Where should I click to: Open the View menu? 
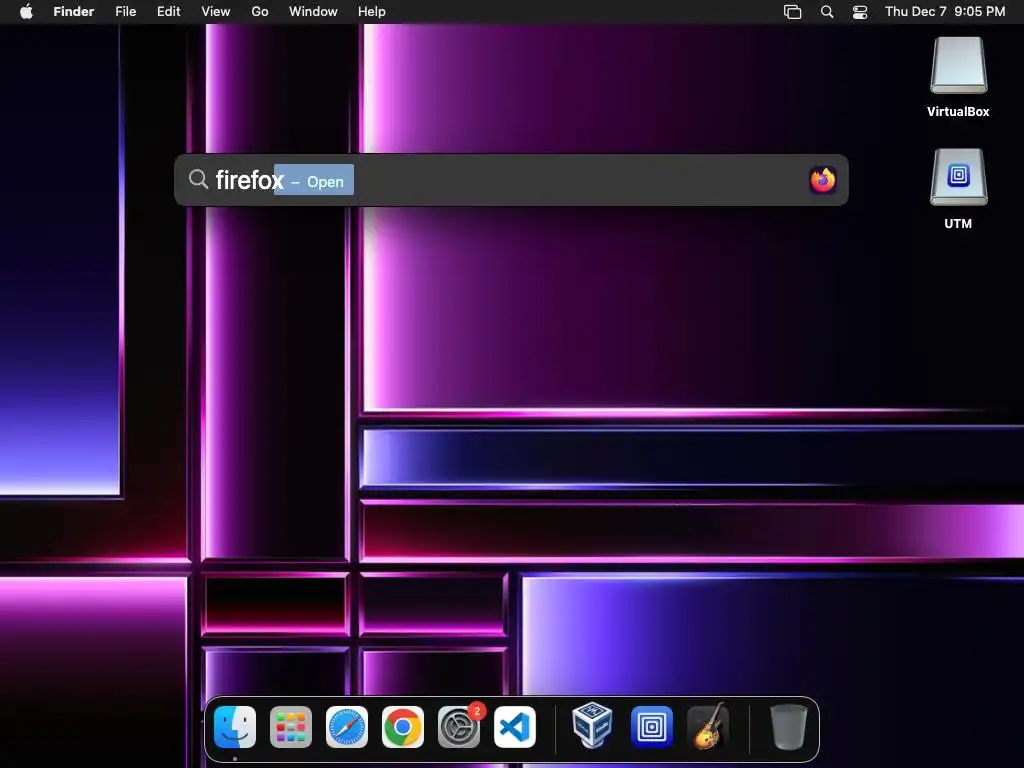click(216, 12)
